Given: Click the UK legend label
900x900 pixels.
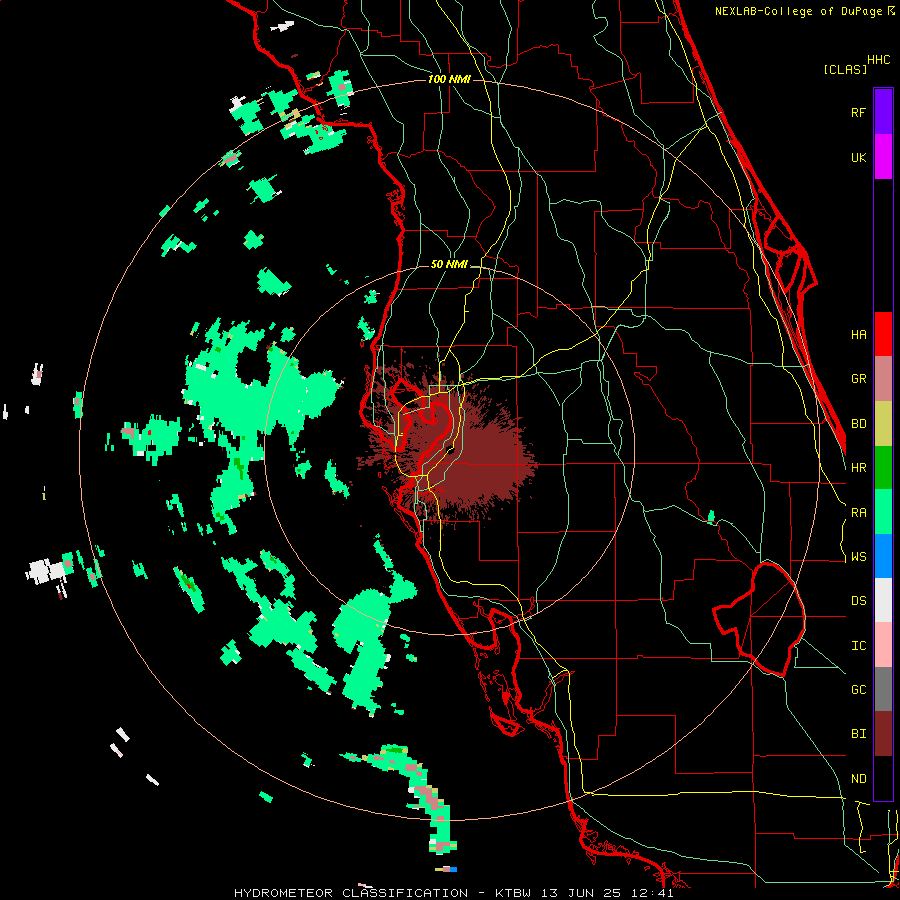Looking at the screenshot, I should coord(858,157).
